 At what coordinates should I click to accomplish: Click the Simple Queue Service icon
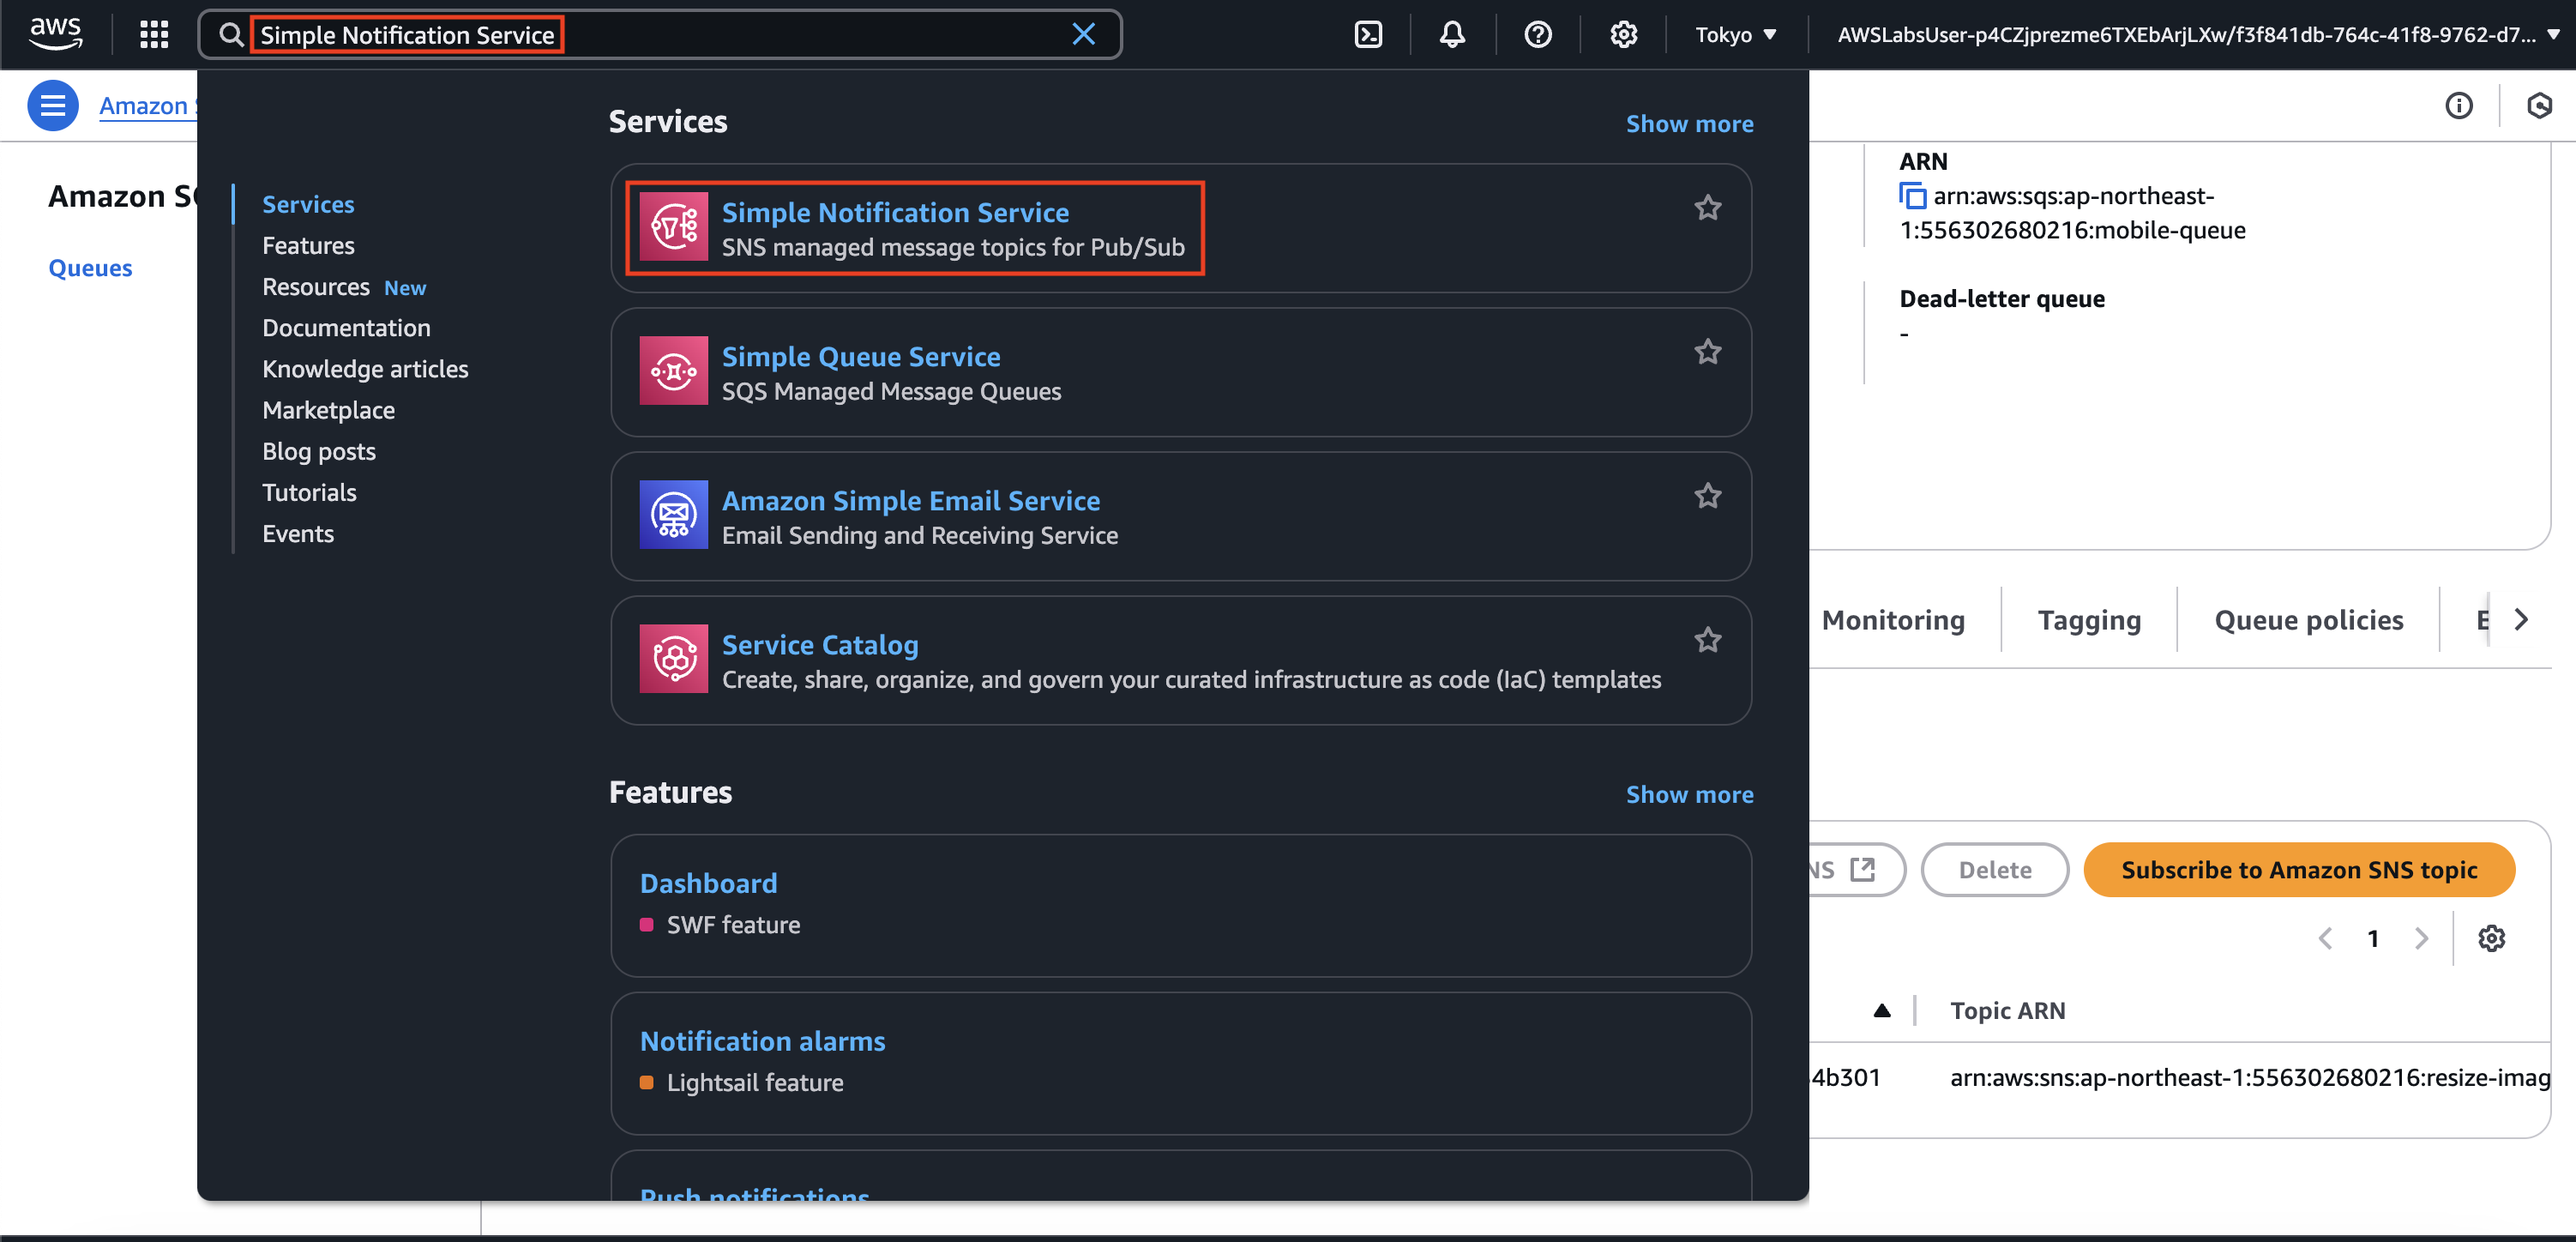coord(673,371)
